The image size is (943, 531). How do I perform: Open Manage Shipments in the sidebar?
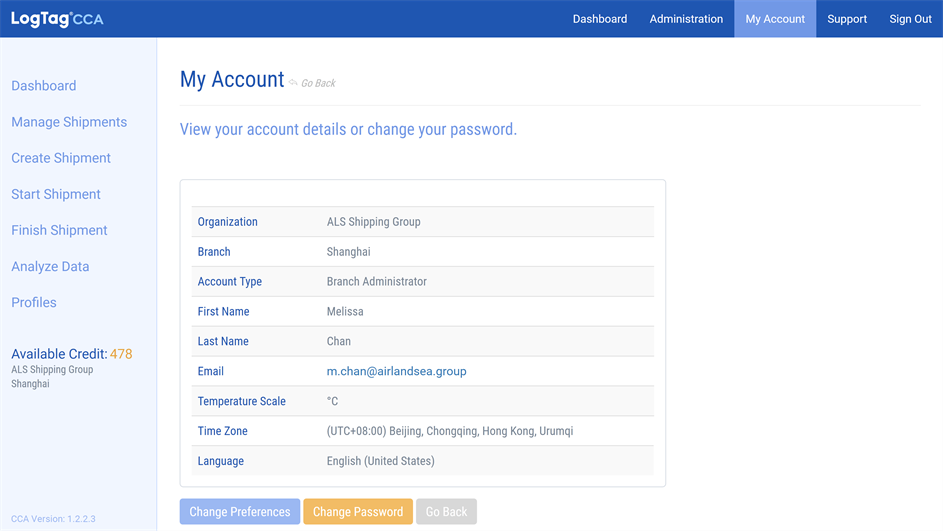pos(69,122)
